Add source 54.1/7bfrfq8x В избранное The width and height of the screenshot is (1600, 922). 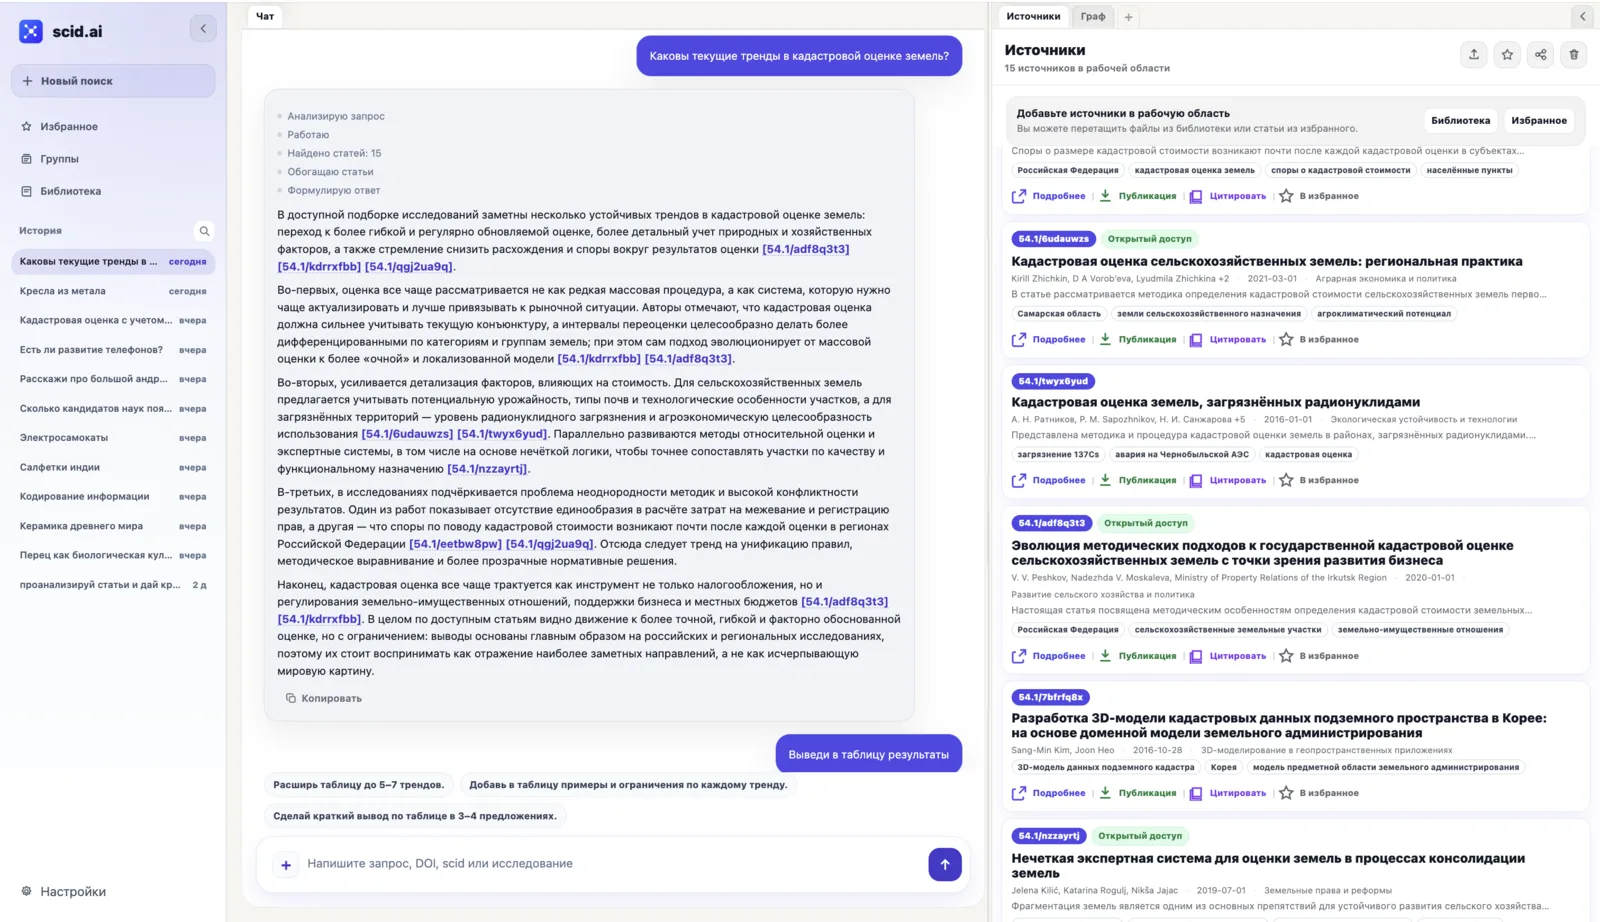coord(1318,794)
